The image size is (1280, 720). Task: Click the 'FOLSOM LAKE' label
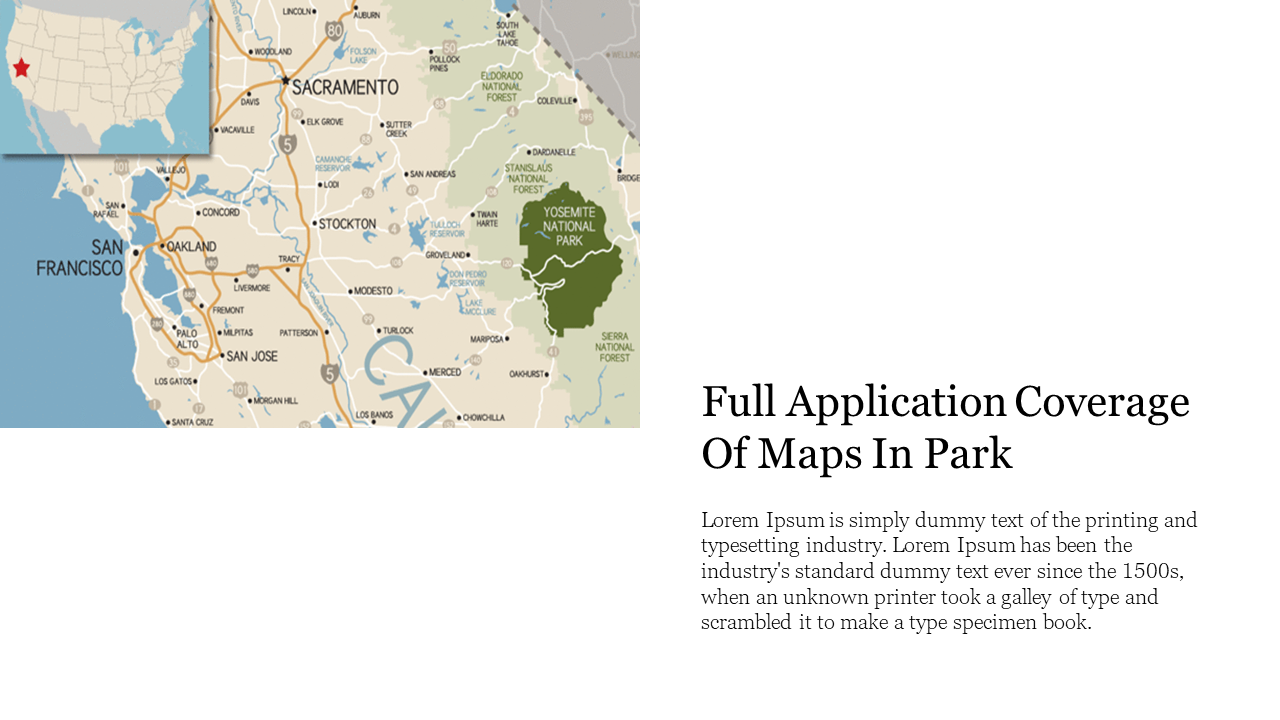[x=363, y=56]
